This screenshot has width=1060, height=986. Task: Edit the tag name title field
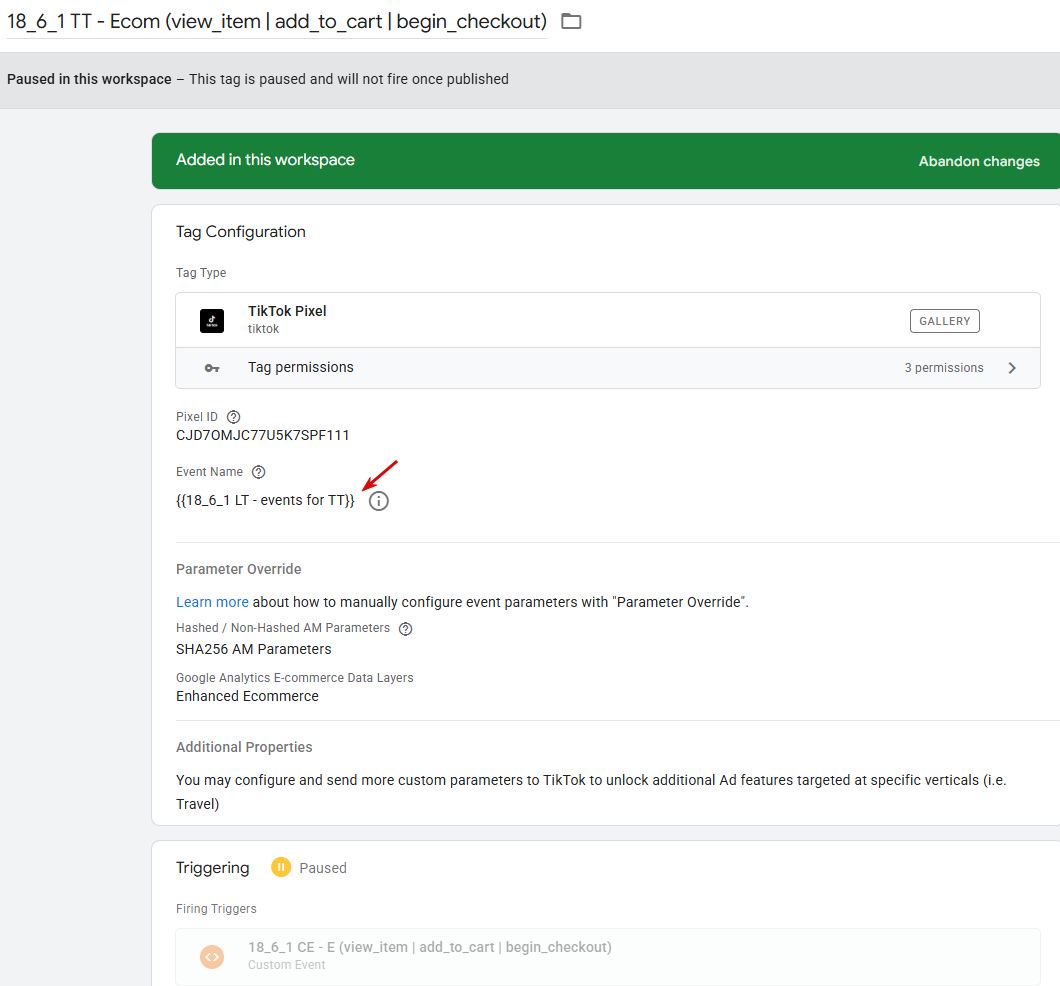point(277,21)
